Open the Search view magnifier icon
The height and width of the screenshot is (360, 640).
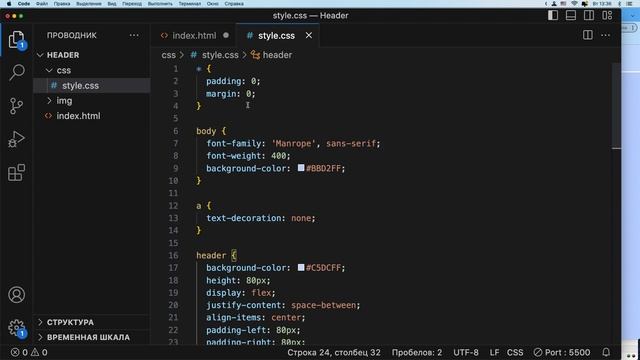pyautogui.click(x=17, y=73)
